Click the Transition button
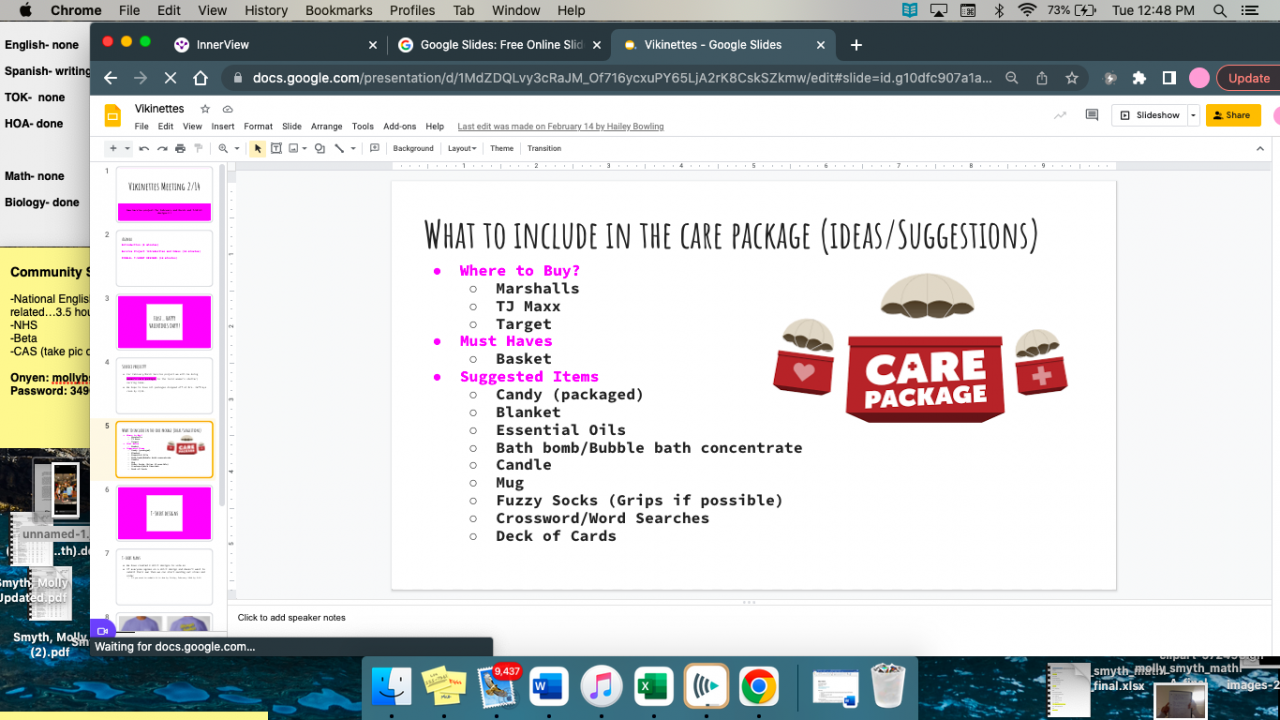1280x720 pixels. [x=544, y=148]
